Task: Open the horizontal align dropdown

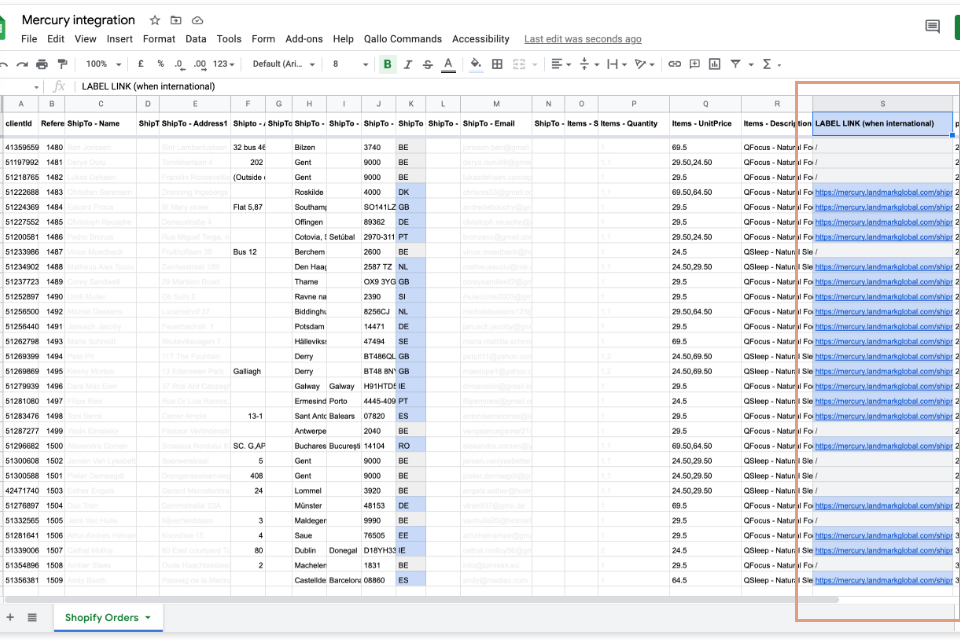Action: pos(561,64)
